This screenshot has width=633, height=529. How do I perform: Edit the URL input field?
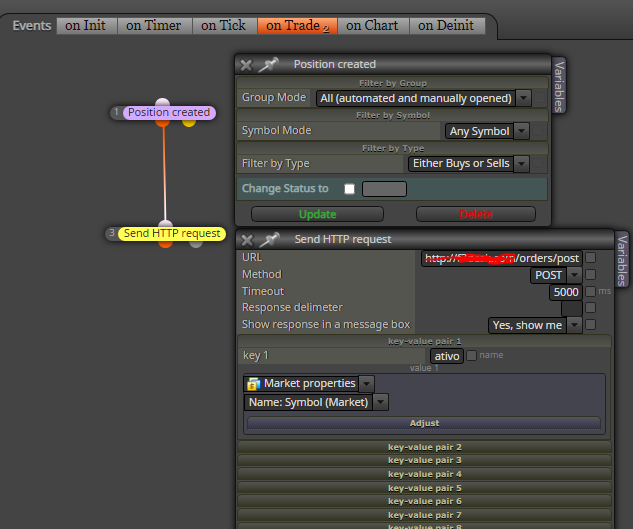[501, 258]
